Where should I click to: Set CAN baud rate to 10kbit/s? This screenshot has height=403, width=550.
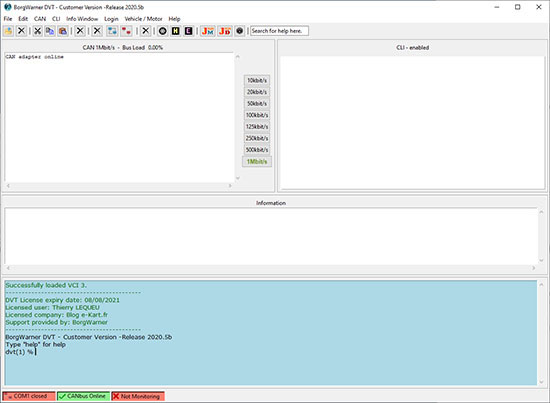pos(257,80)
